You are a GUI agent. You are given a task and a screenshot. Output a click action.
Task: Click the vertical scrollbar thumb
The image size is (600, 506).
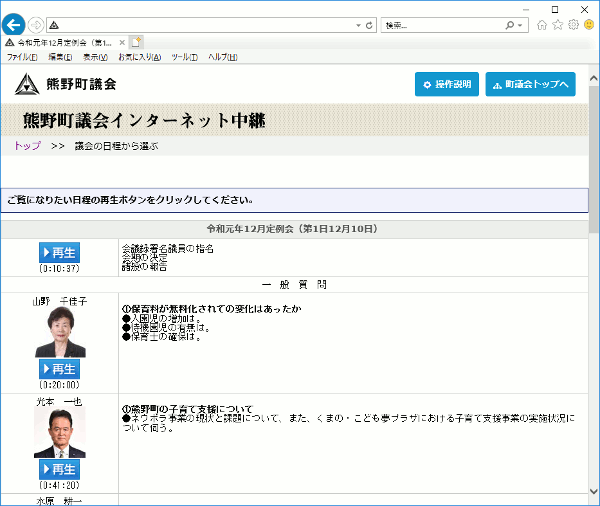pyautogui.click(x=593, y=159)
